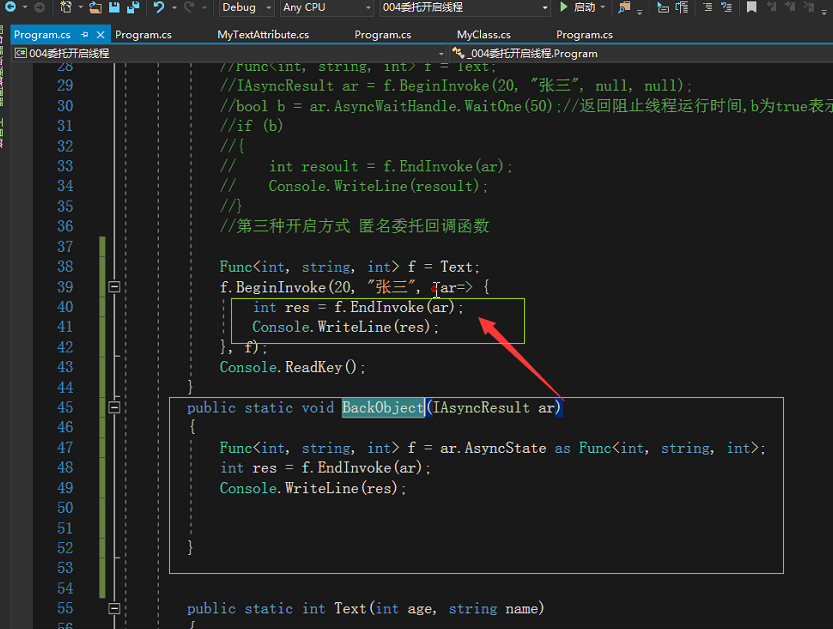Viewport: 833px width, 629px height.
Task: Click line number 43 in the gutter
Action: pos(65,367)
